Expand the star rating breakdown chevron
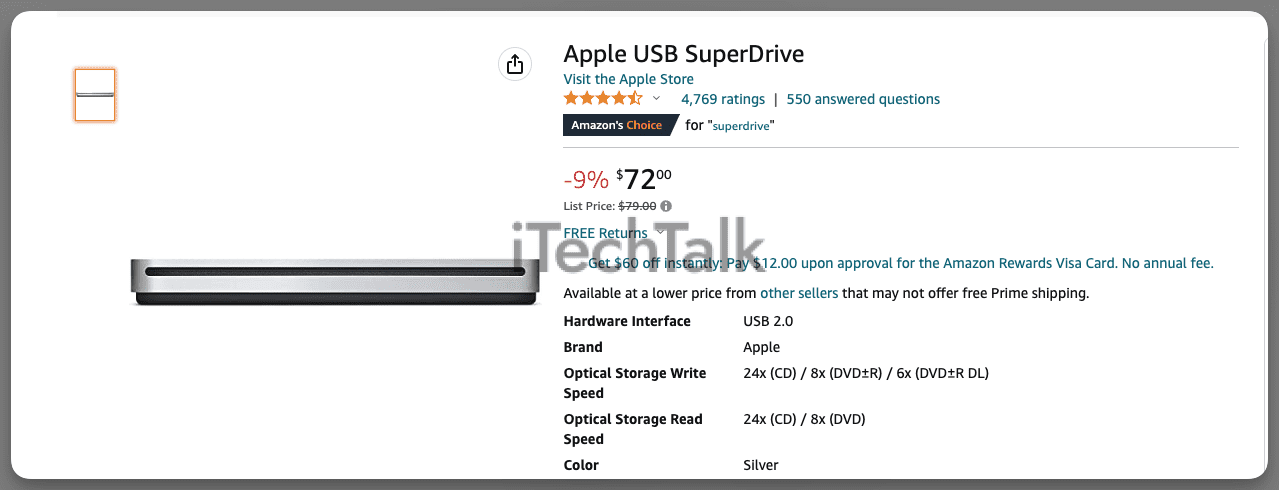Viewport: 1279px width, 490px height. point(656,99)
